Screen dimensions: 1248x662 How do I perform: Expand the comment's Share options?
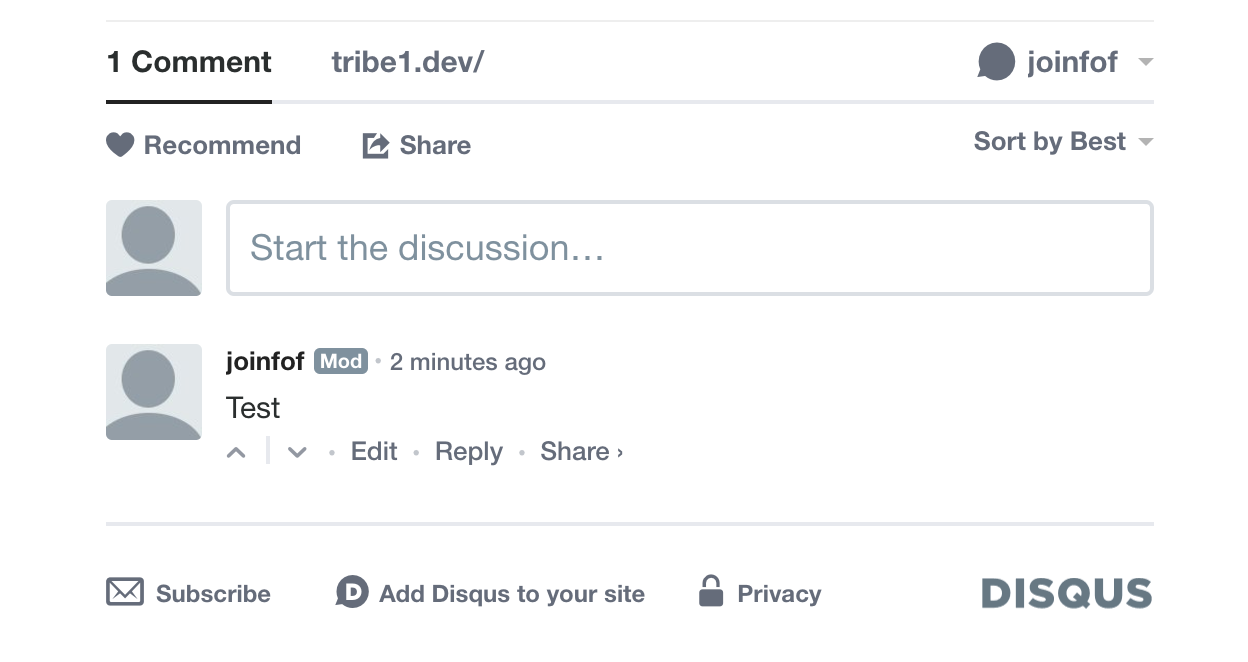point(581,452)
